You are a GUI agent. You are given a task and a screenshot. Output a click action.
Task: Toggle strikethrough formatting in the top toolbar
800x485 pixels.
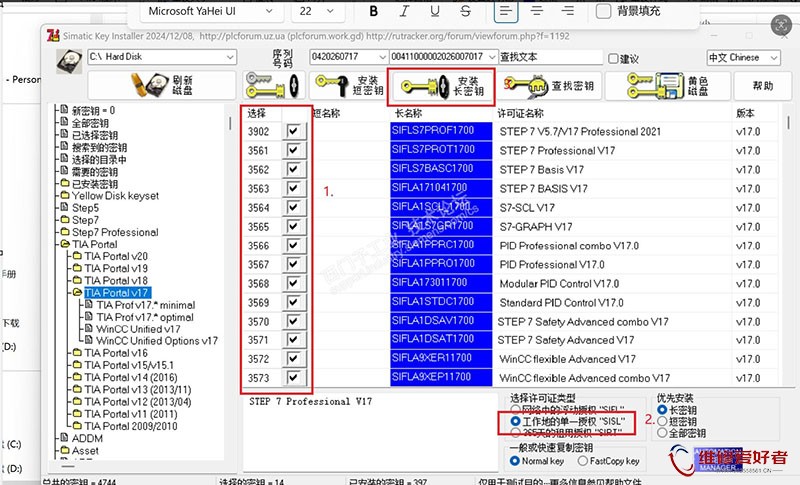click(465, 11)
